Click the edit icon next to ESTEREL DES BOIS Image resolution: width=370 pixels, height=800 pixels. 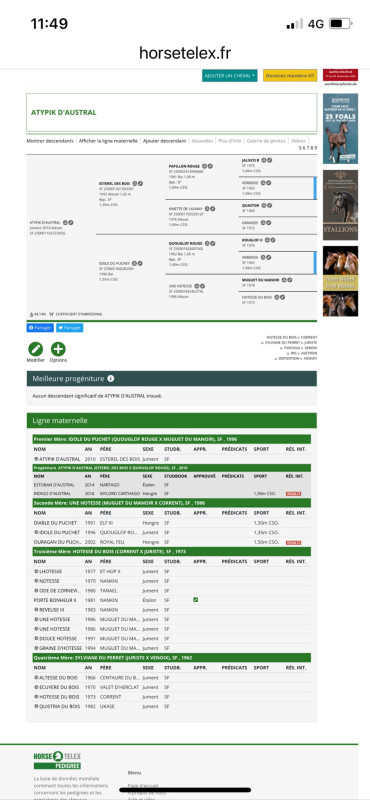[140, 183]
